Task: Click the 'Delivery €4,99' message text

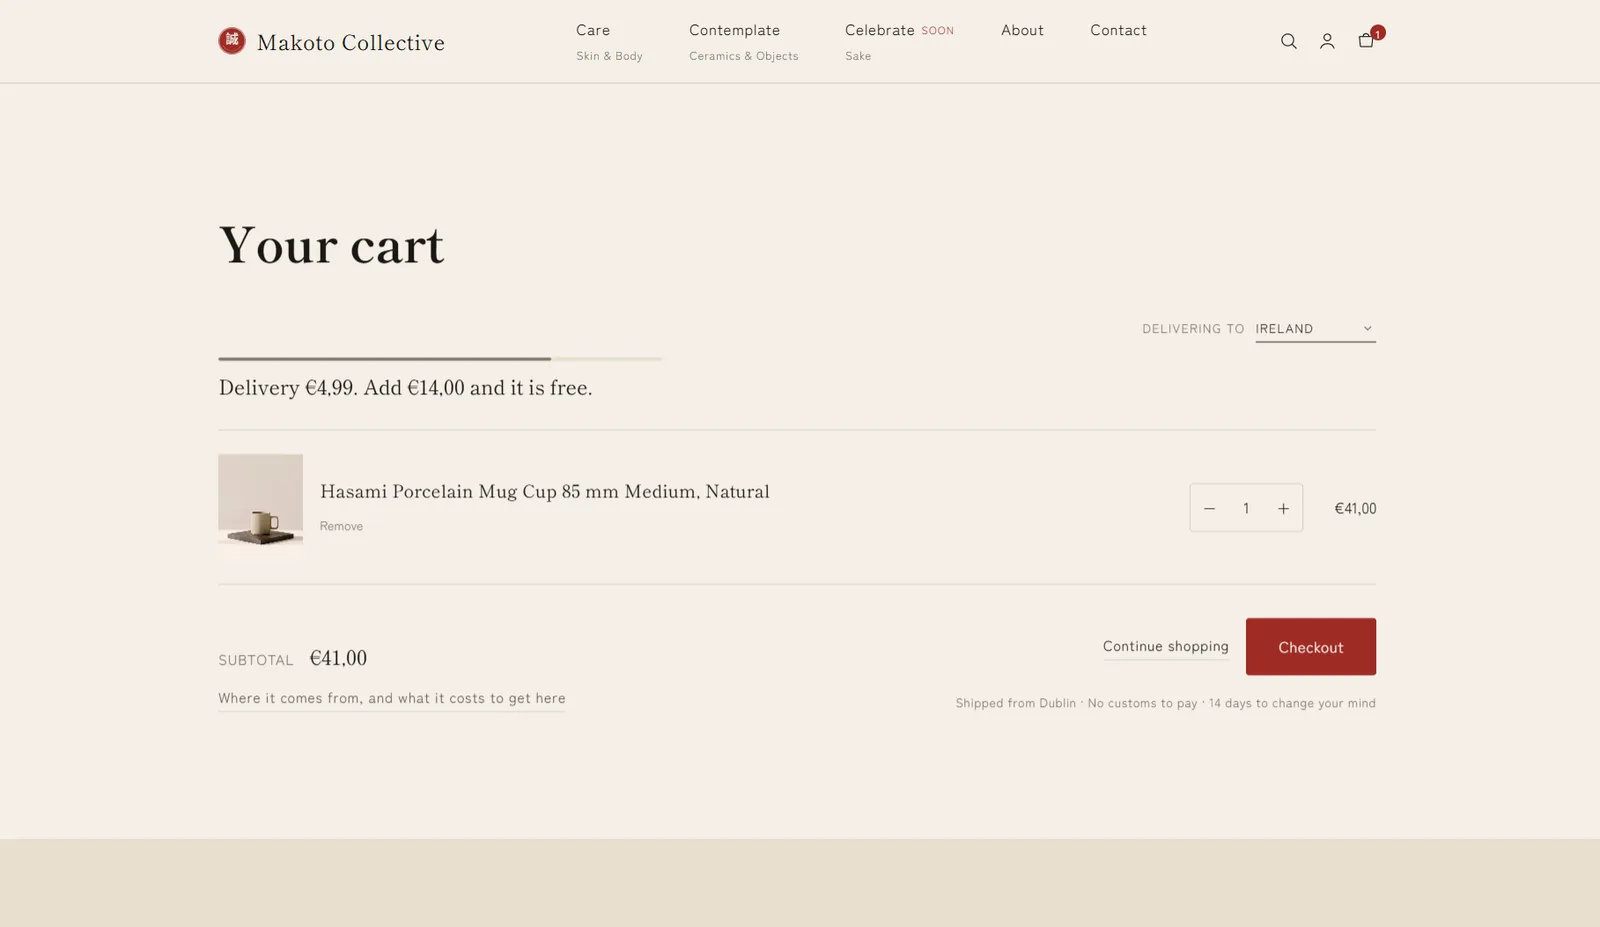Action: pyautogui.click(x=405, y=387)
